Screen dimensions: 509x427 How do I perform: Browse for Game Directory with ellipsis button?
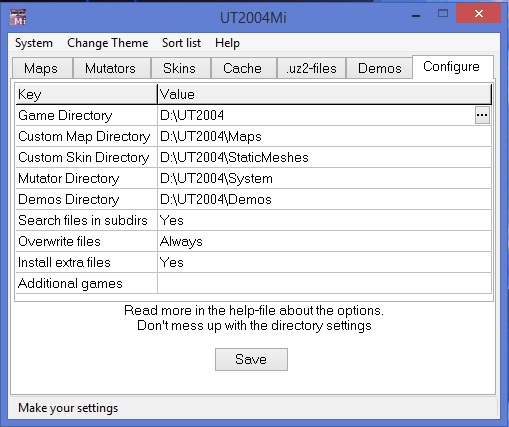pyautogui.click(x=482, y=115)
